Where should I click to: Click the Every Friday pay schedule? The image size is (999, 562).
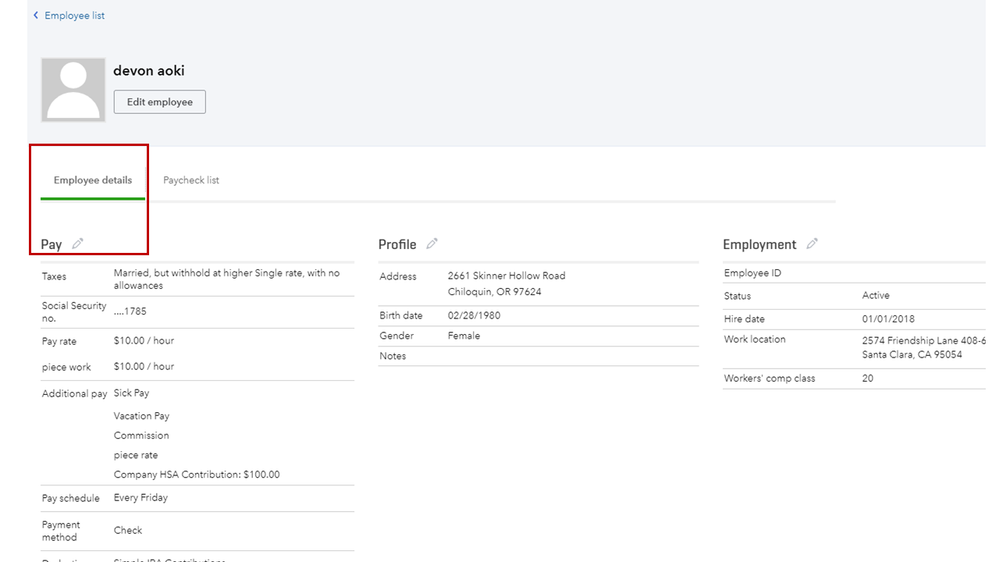pos(141,498)
